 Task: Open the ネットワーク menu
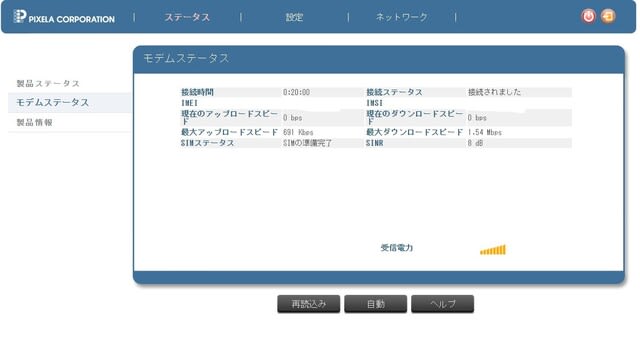402,17
